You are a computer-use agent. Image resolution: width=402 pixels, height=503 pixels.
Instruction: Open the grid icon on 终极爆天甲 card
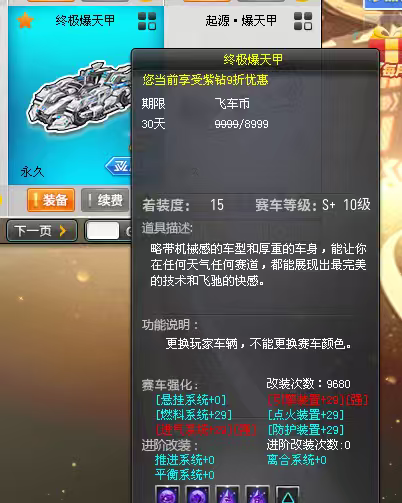click(x=147, y=21)
